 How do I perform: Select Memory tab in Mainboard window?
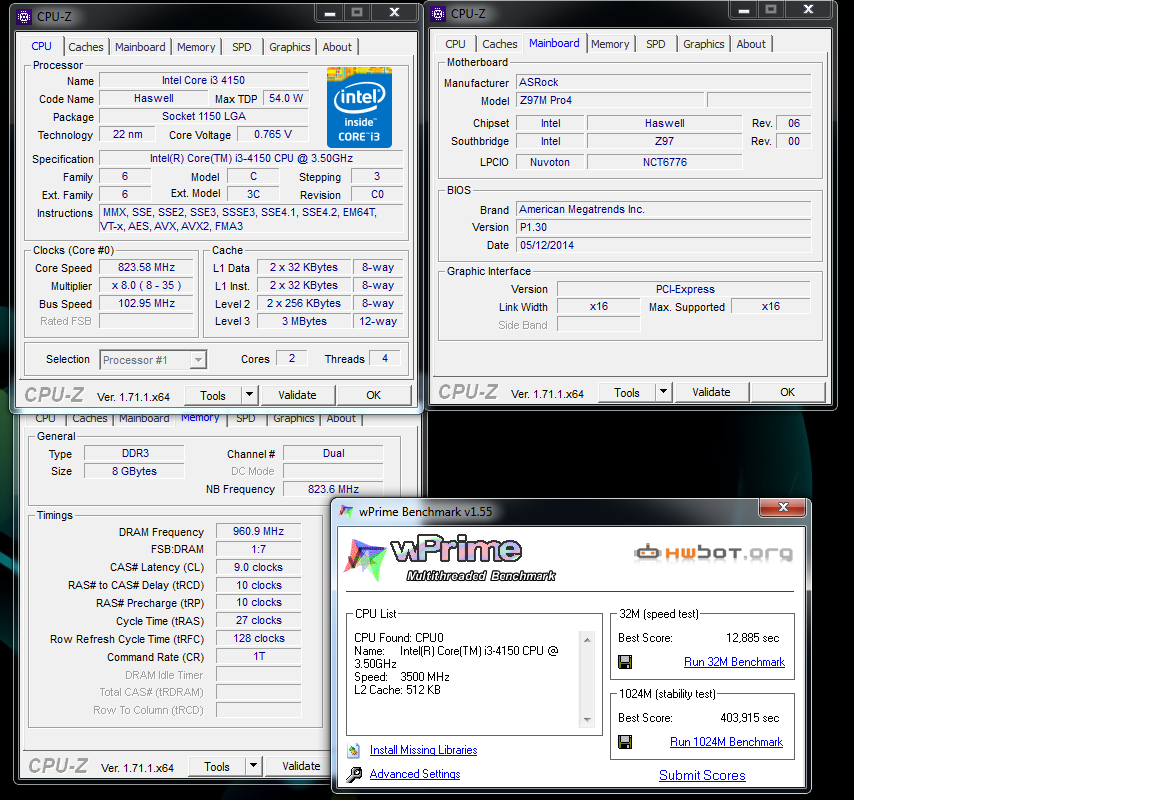[x=610, y=44]
